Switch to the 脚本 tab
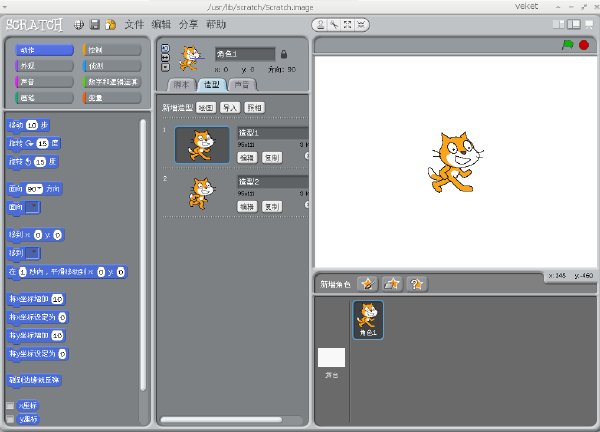The height and width of the screenshot is (432, 600). (181, 85)
